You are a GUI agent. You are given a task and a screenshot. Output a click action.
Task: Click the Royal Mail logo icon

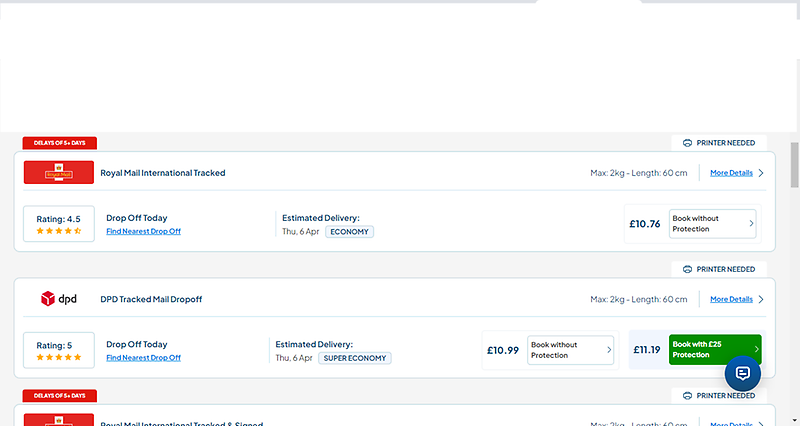coord(58,173)
